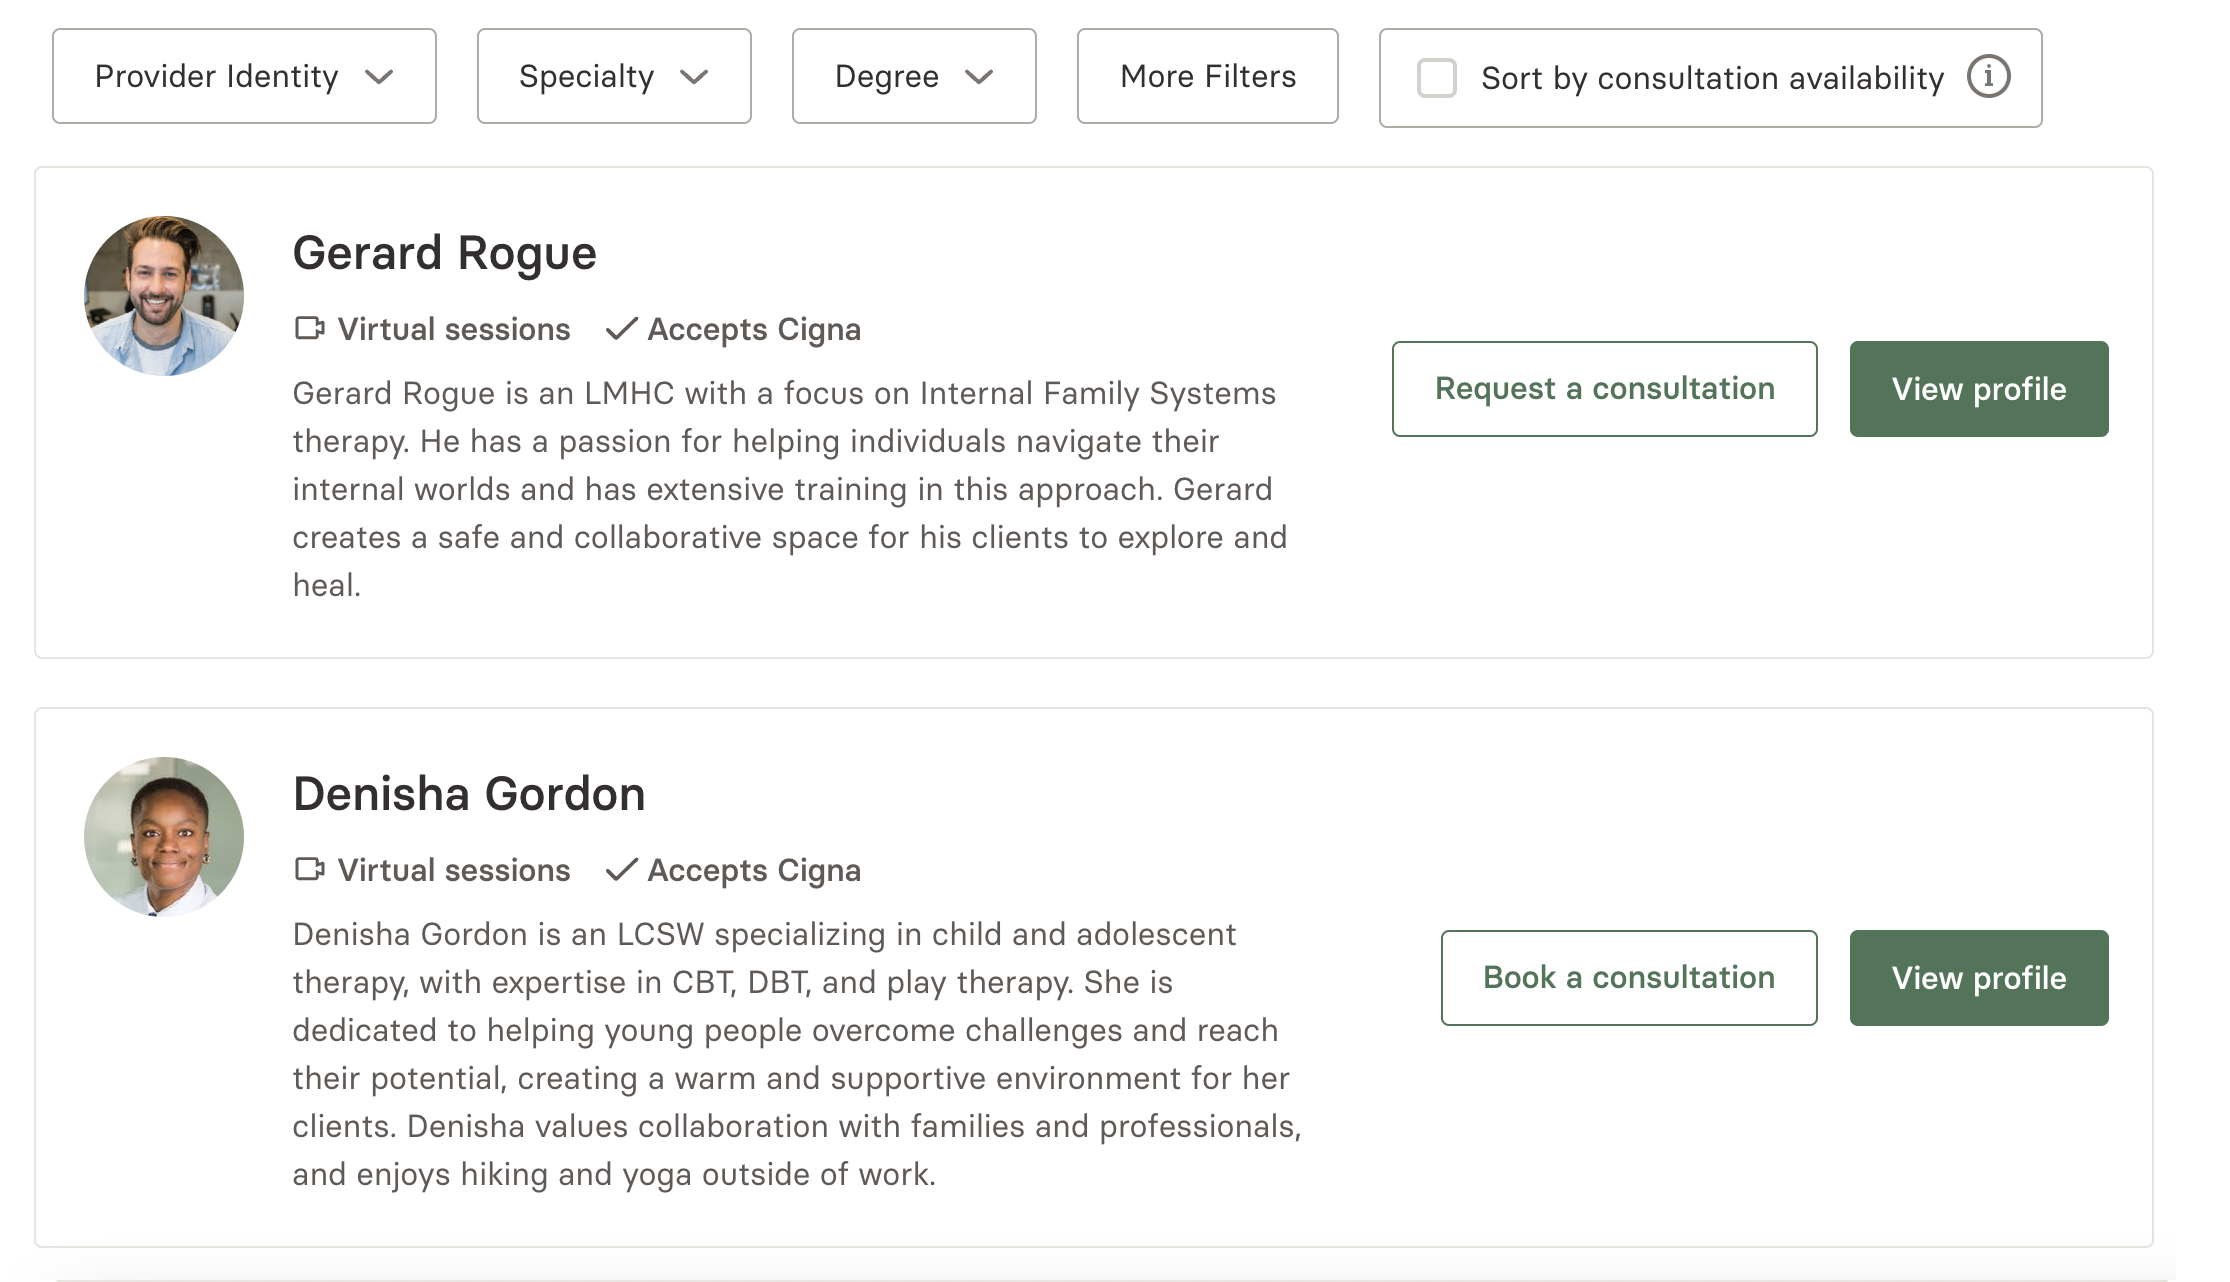The height and width of the screenshot is (1282, 2230).
Task: Click Denisha Gordon's virtual sessions video icon
Action: [310, 869]
